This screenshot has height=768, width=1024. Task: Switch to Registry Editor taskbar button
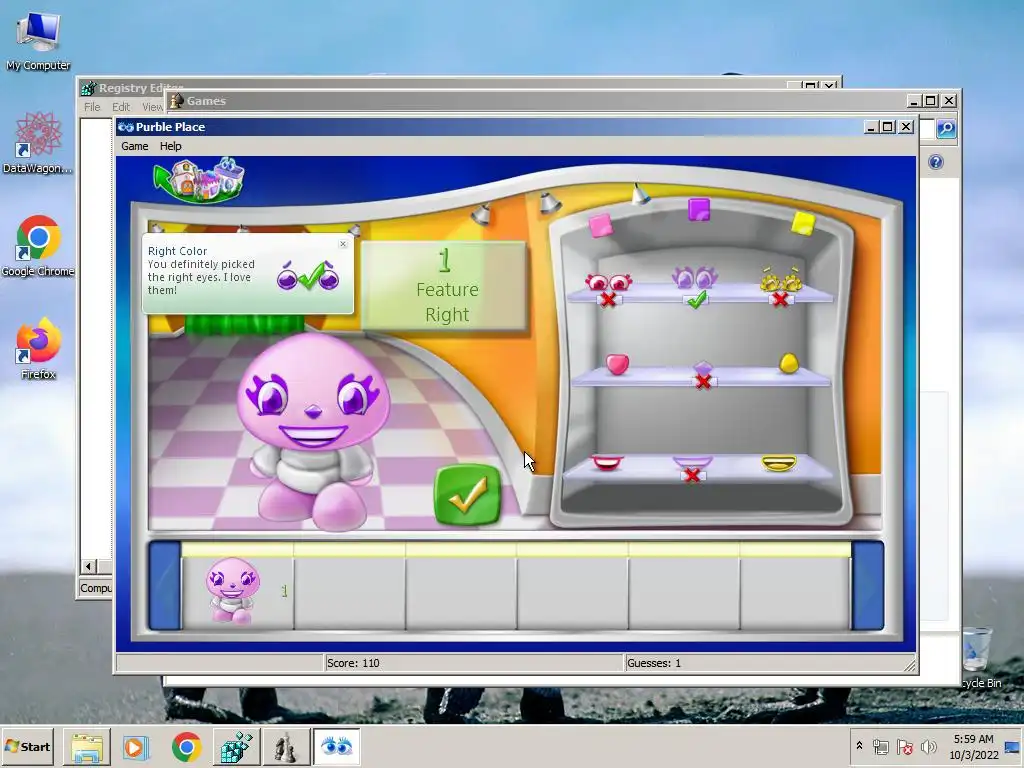[236, 746]
